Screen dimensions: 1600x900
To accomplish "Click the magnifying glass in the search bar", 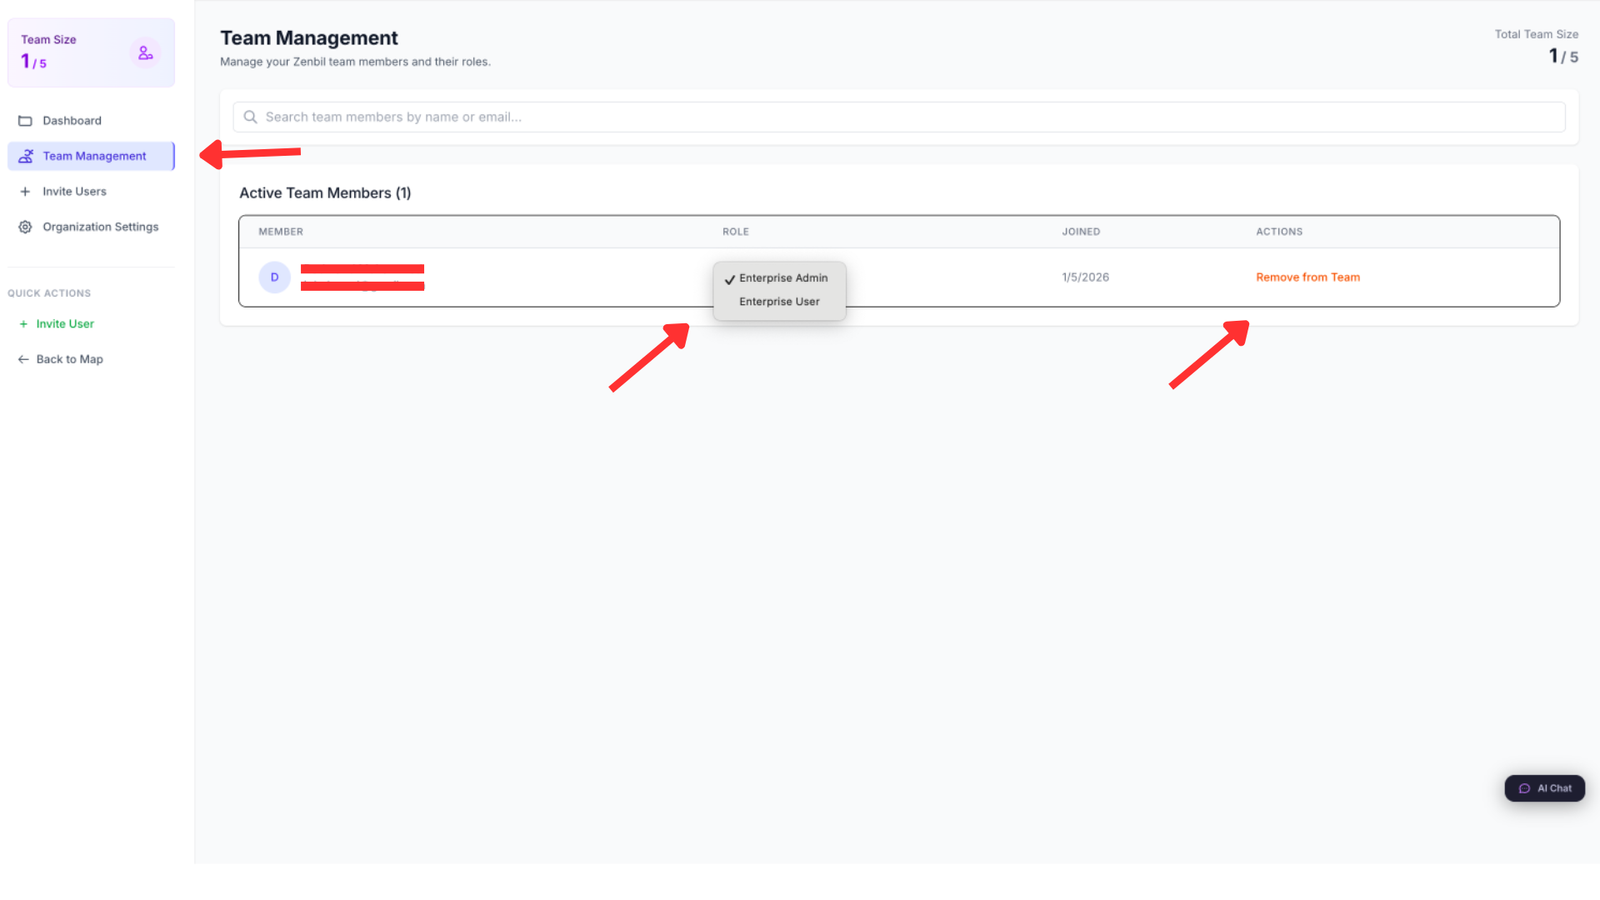I will point(250,117).
